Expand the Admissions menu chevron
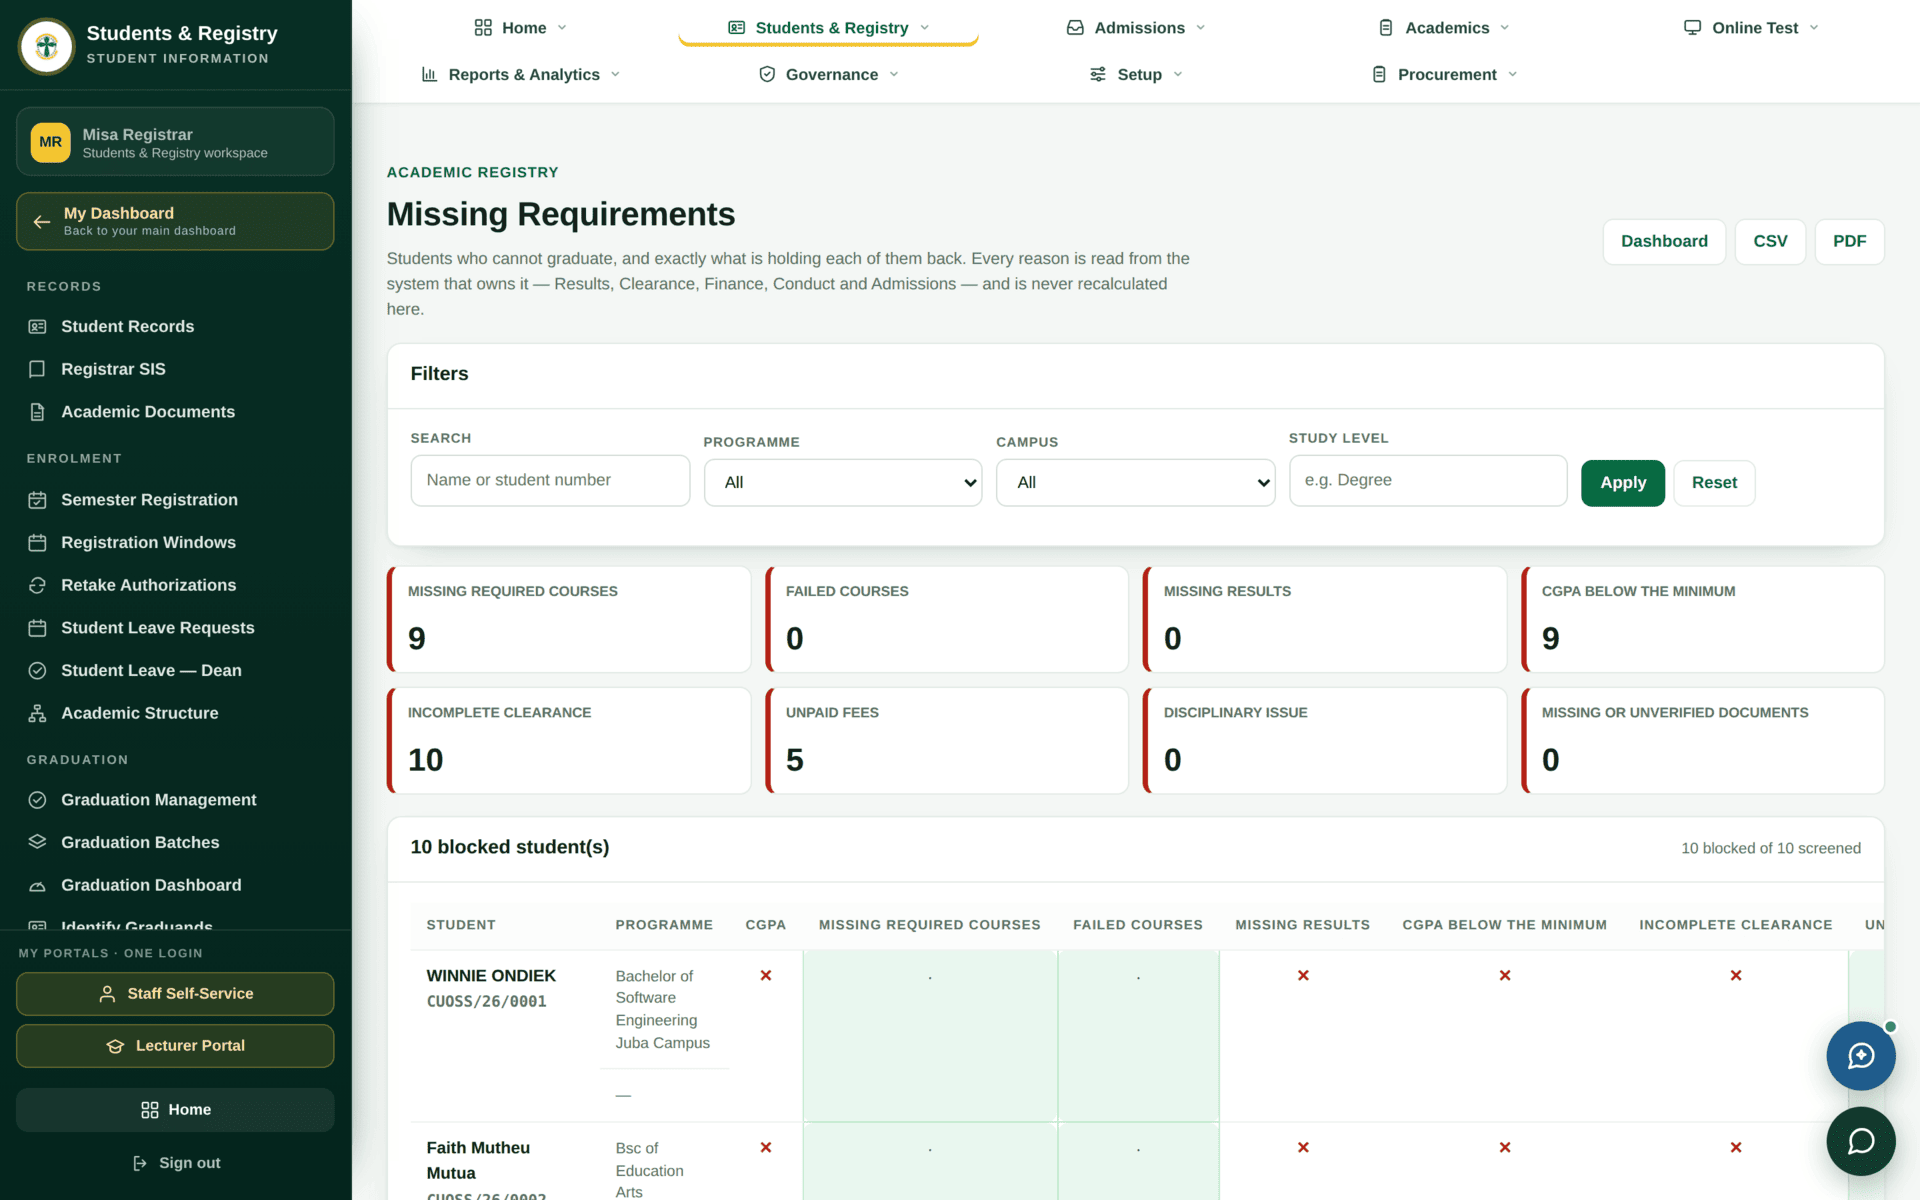Image resolution: width=1920 pixels, height=1200 pixels. pyautogui.click(x=1201, y=28)
